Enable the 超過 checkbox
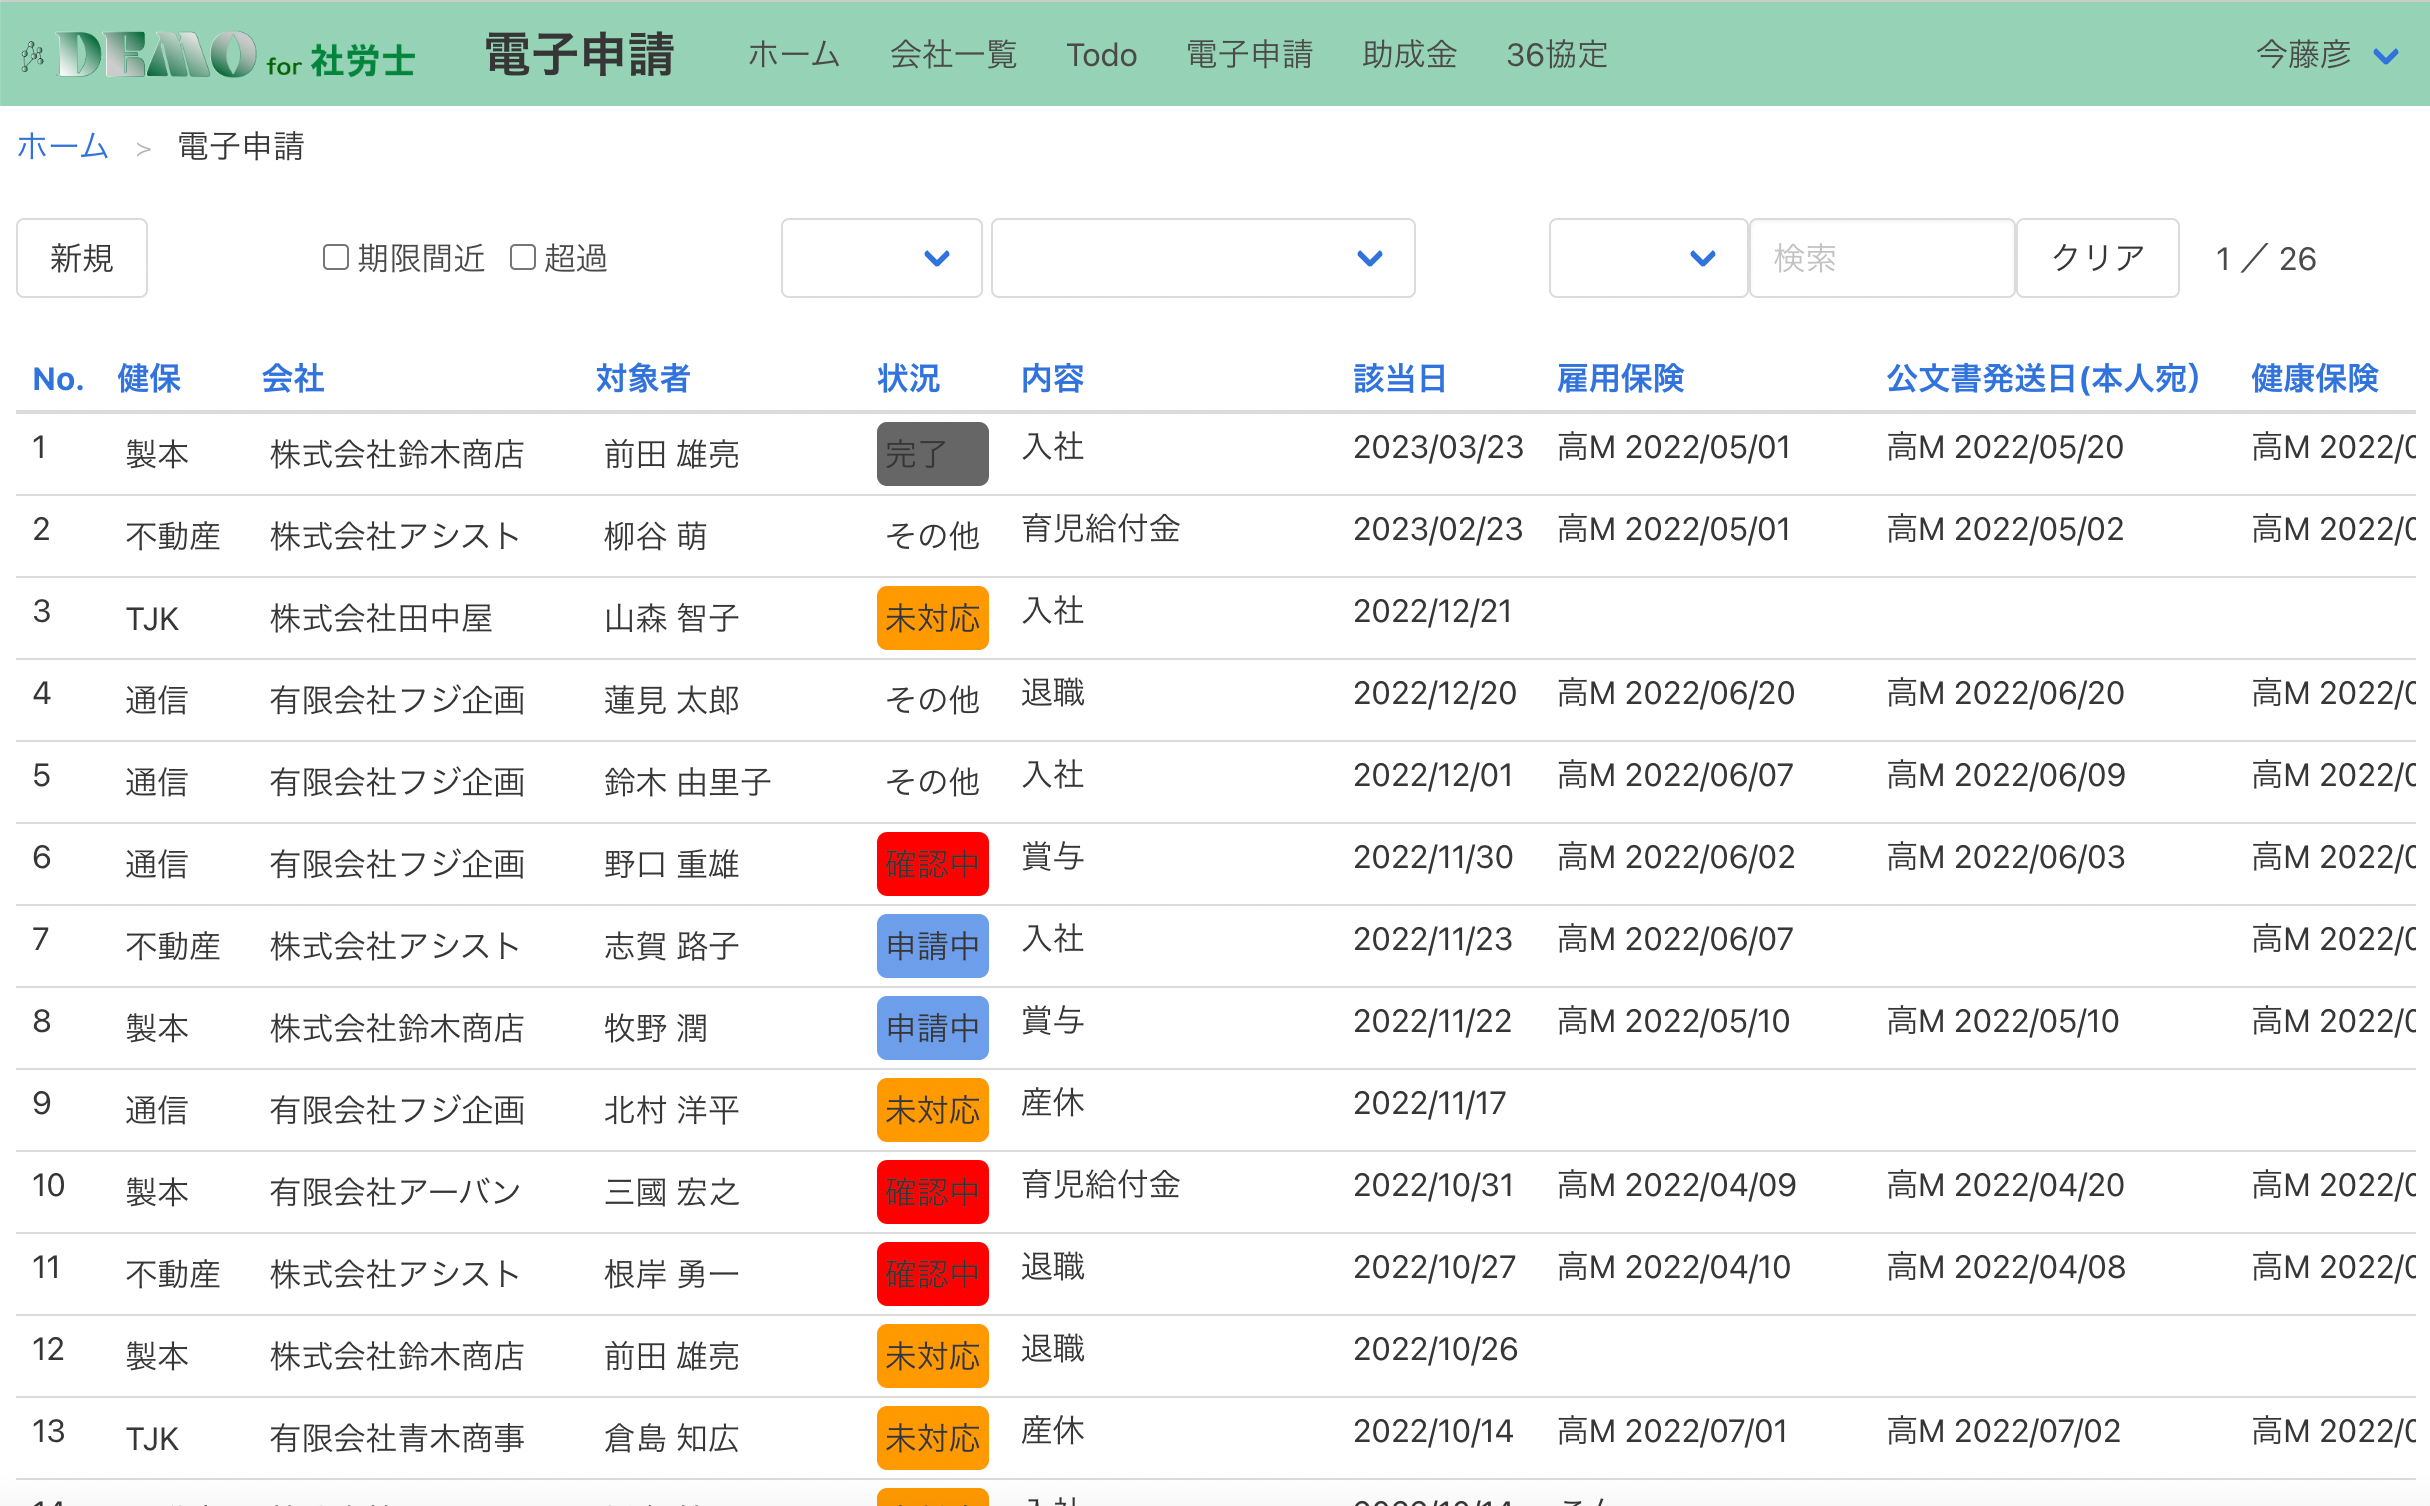The width and height of the screenshot is (2430, 1506). pos(523,257)
